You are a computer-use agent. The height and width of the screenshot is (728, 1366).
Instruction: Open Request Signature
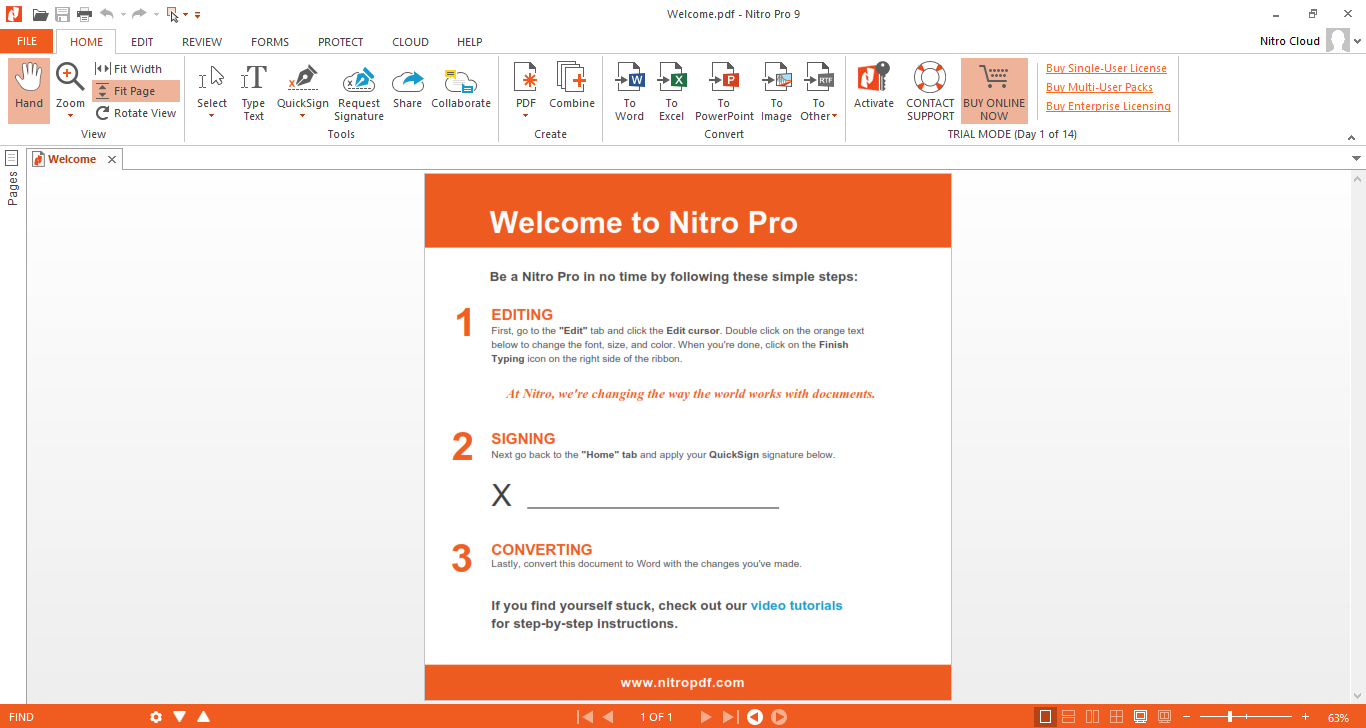pyautogui.click(x=359, y=92)
